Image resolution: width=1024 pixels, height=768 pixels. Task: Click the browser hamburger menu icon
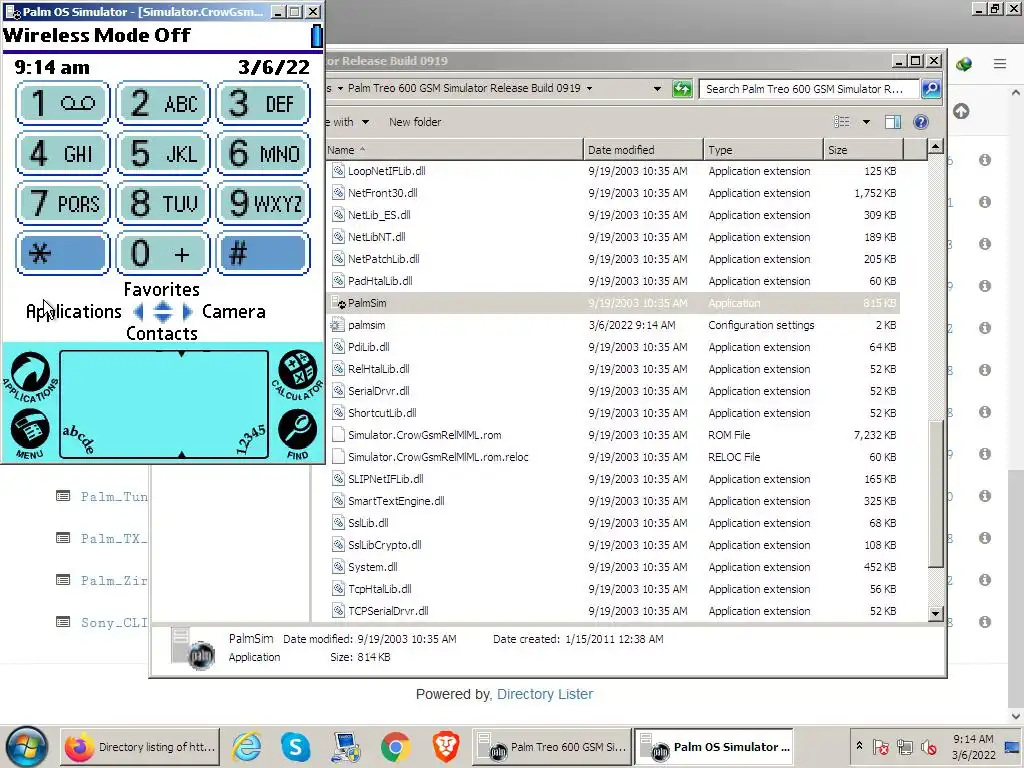[x=1000, y=64]
